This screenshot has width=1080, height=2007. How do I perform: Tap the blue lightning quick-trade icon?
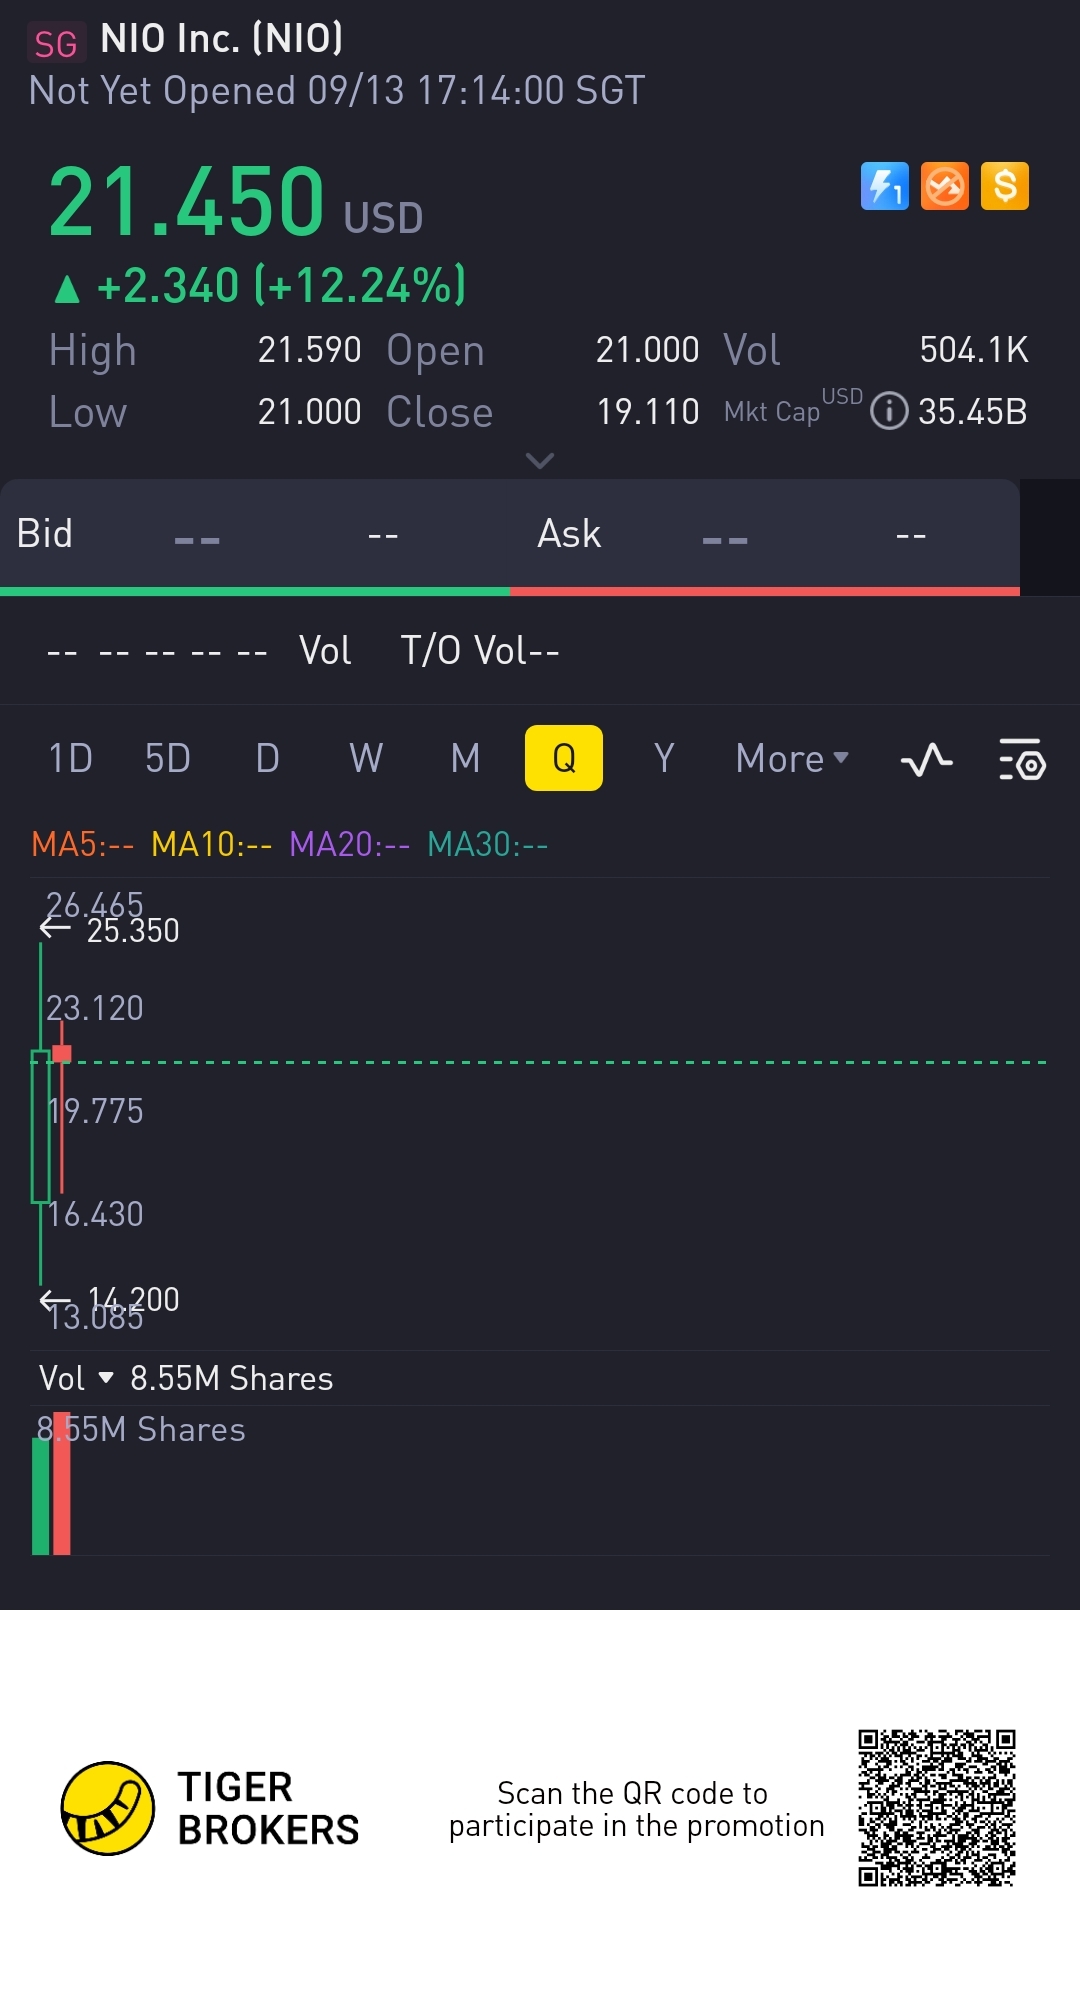pyautogui.click(x=884, y=186)
